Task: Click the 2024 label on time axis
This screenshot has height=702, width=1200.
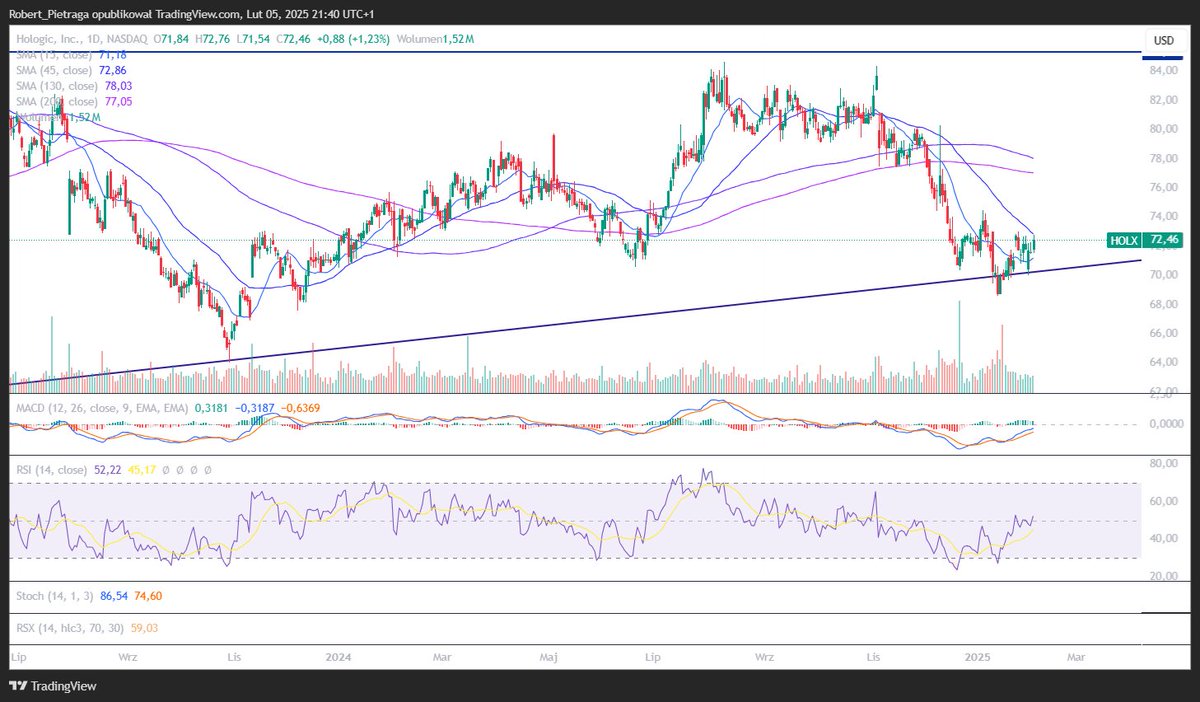Action: coord(340,657)
